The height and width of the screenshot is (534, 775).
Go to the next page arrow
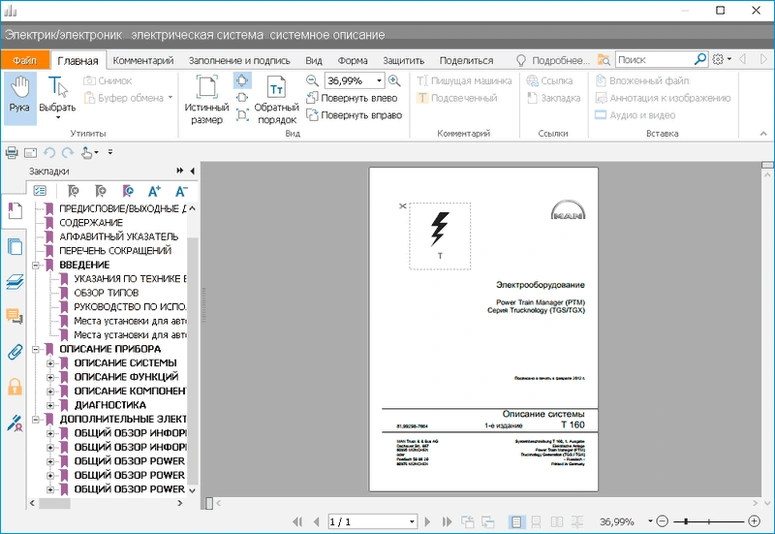coord(428,521)
